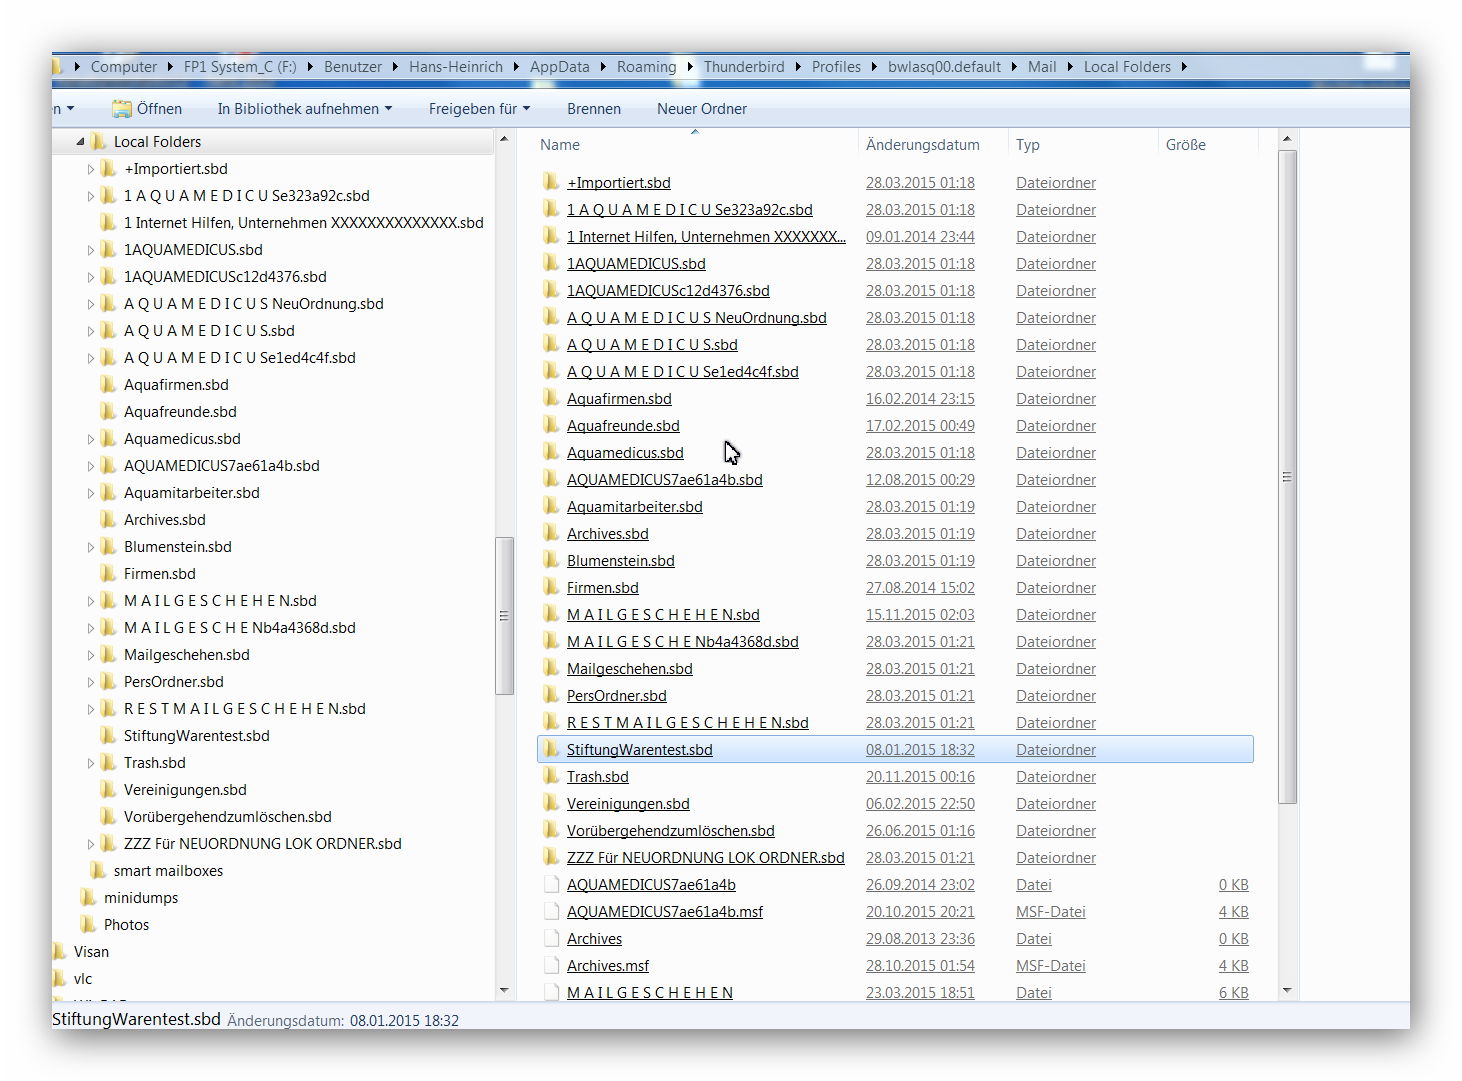Click folder icon of Aquafreunde.sbd in file list

551,425
